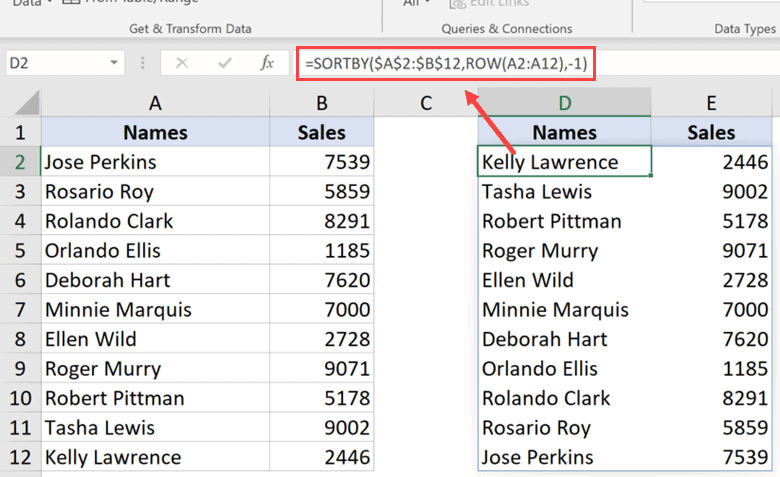Click the formula bar options dots
This screenshot has height=477, width=780.
(x=144, y=63)
